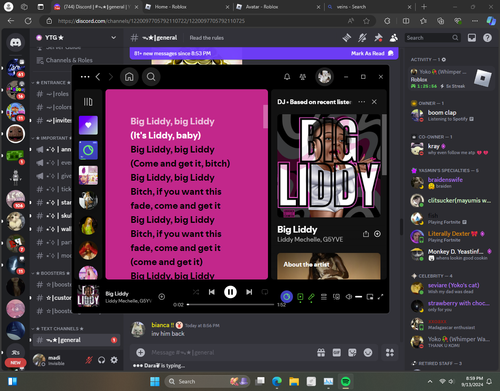Image resolution: width=500 pixels, height=391 pixels.
Task: Open the DJ playlist tile in Spotify sidebar
Action: [x=88, y=150]
